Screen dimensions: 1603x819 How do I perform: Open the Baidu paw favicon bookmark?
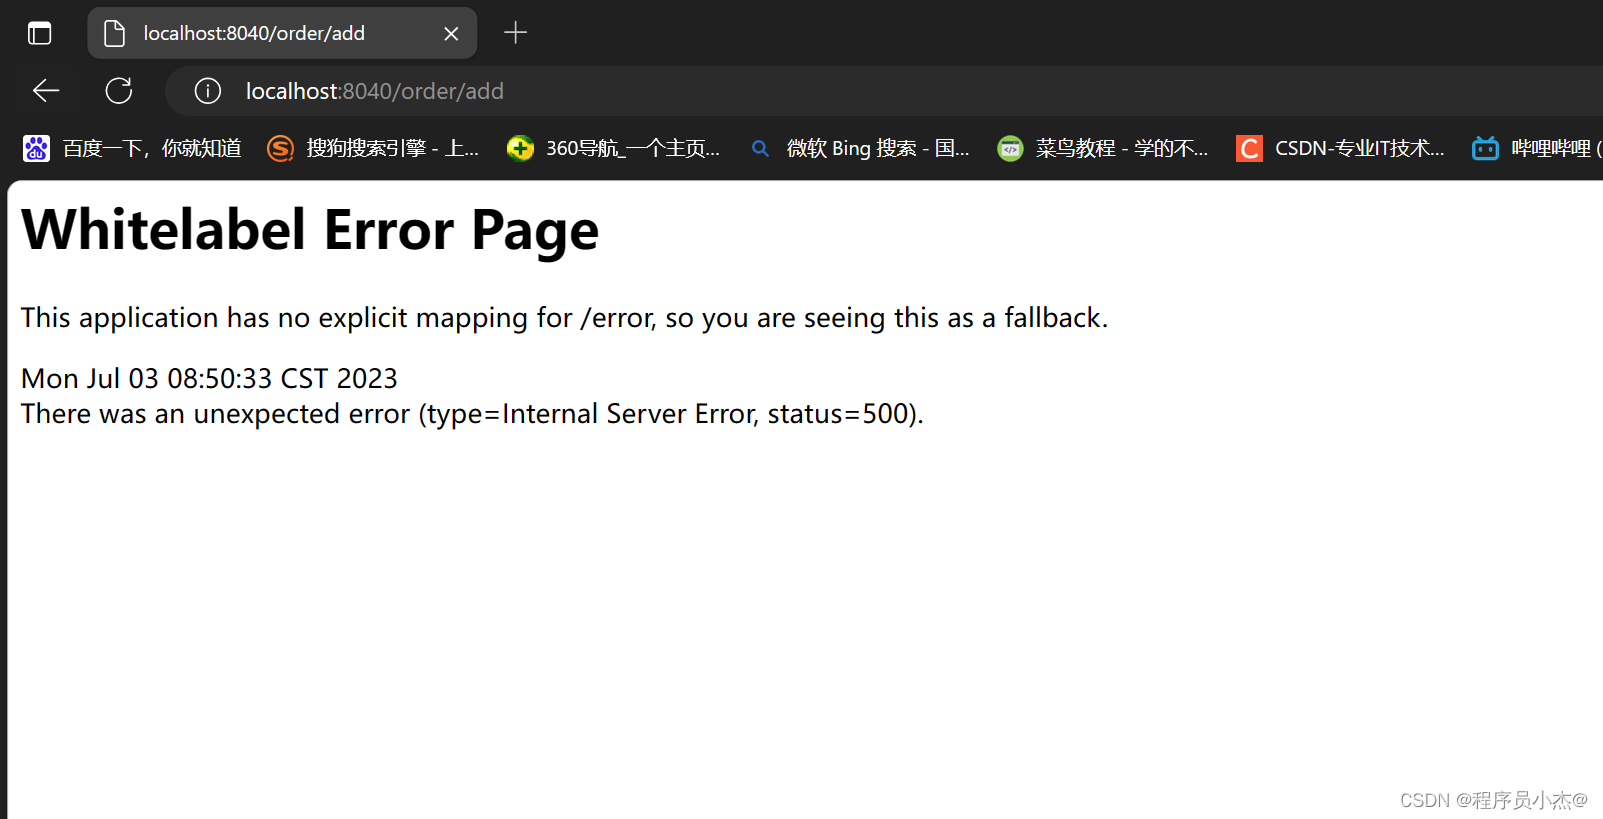37,149
